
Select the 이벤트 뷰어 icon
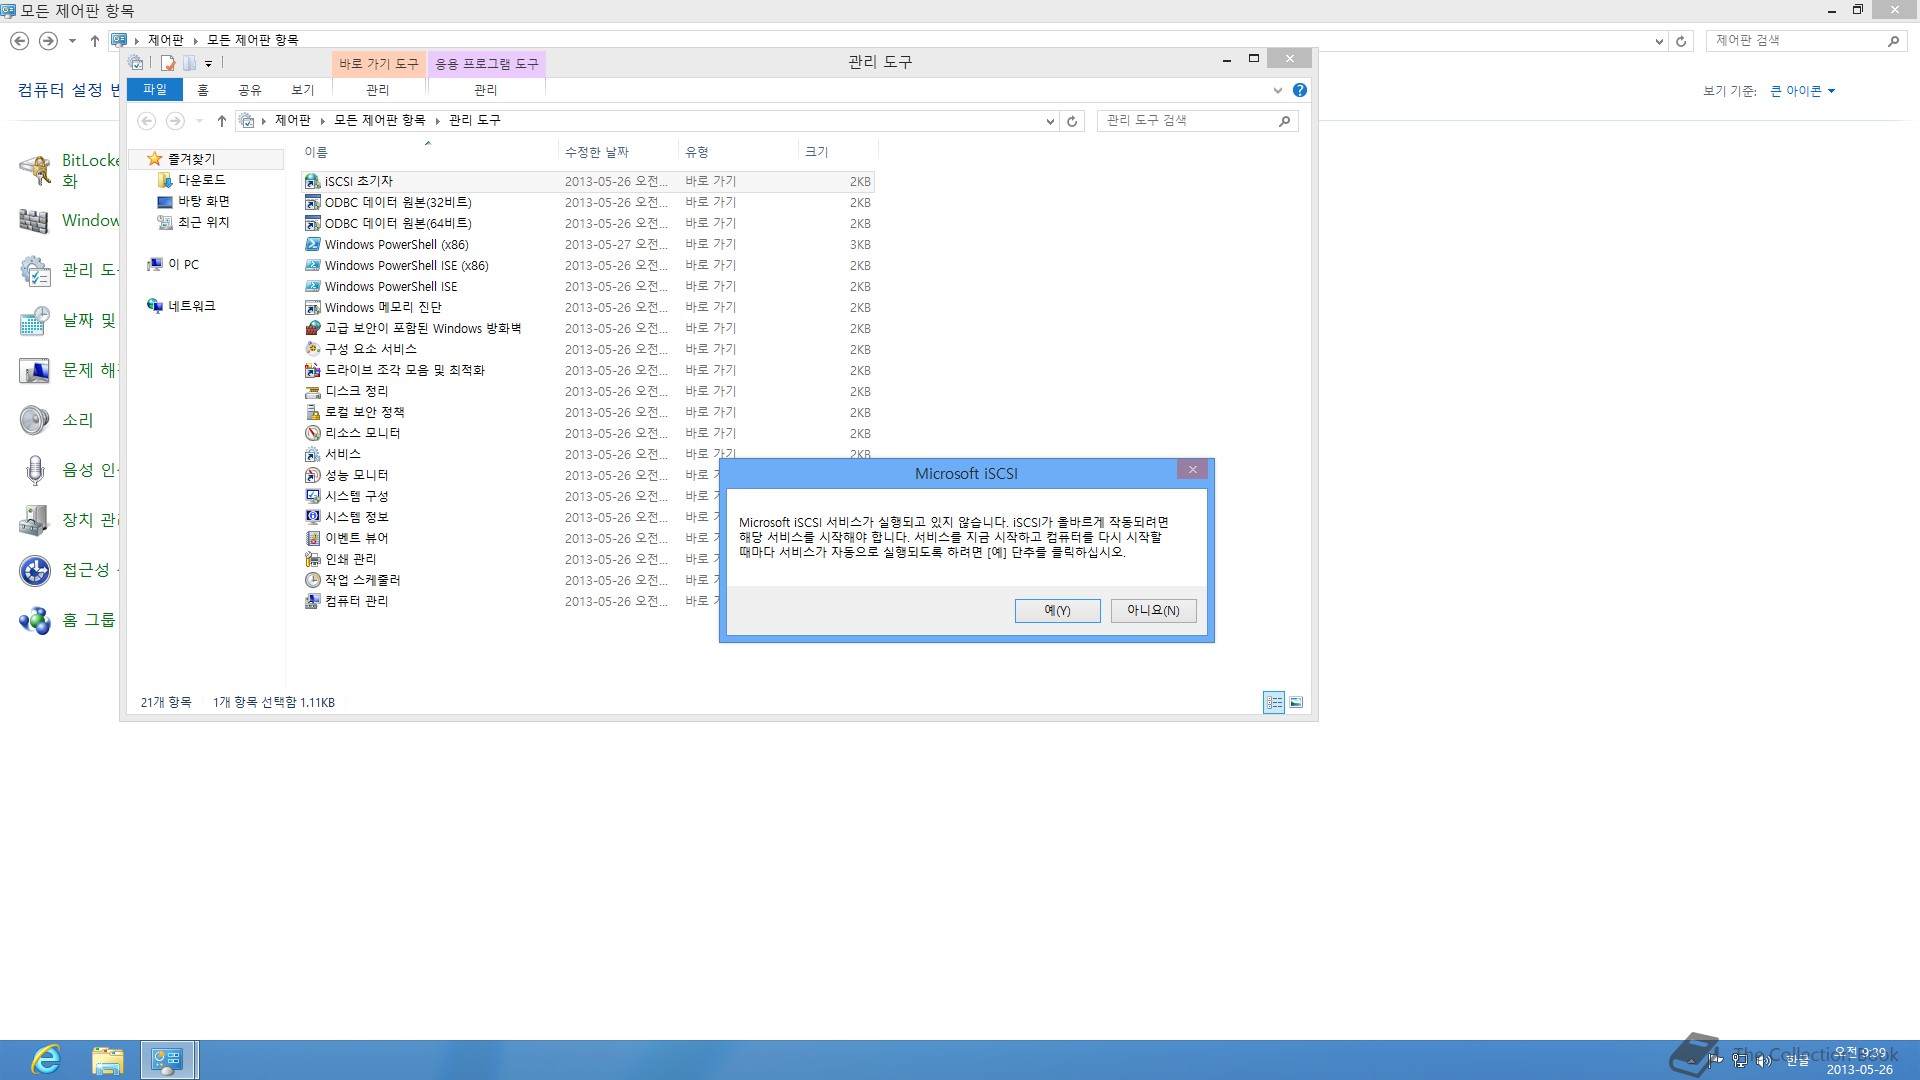[313, 538]
